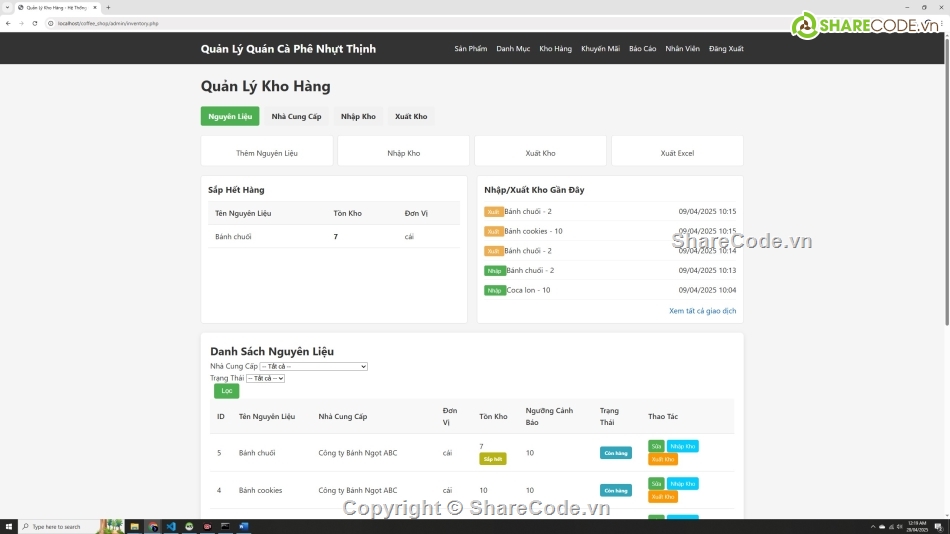Click Bánh chuối in the Sắp Hết Hàng table
The width and height of the screenshot is (950, 534).
233,237
